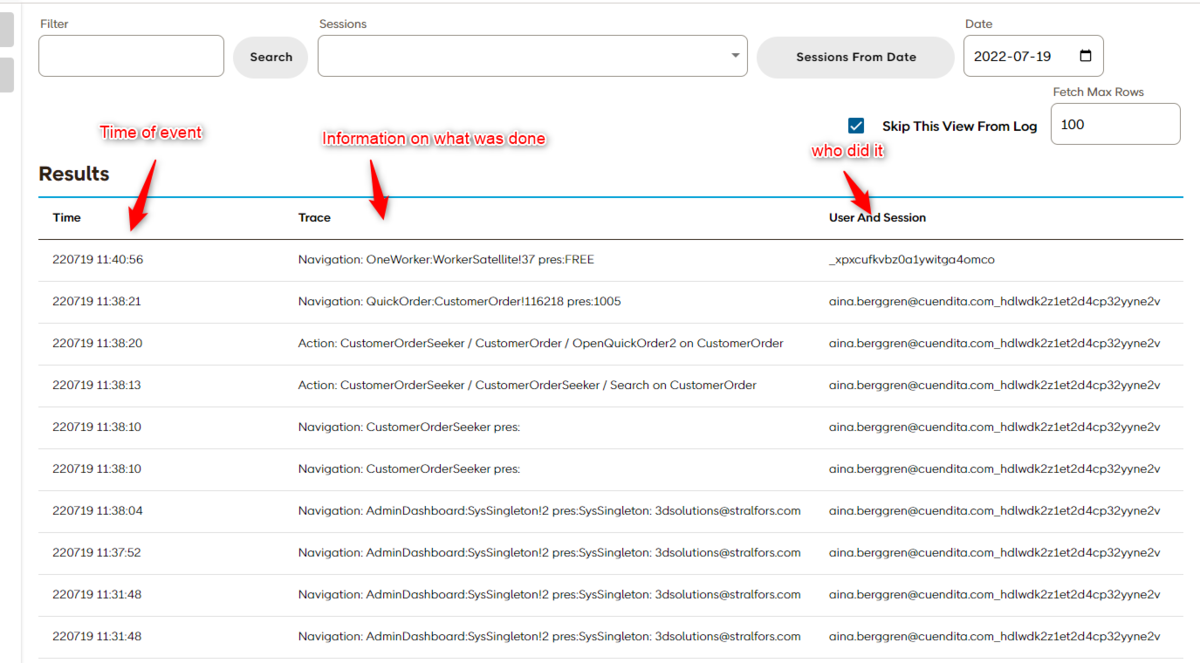The image size is (1200, 663).
Task: Select time cell 220719 11:38:20
Action: tap(97, 343)
